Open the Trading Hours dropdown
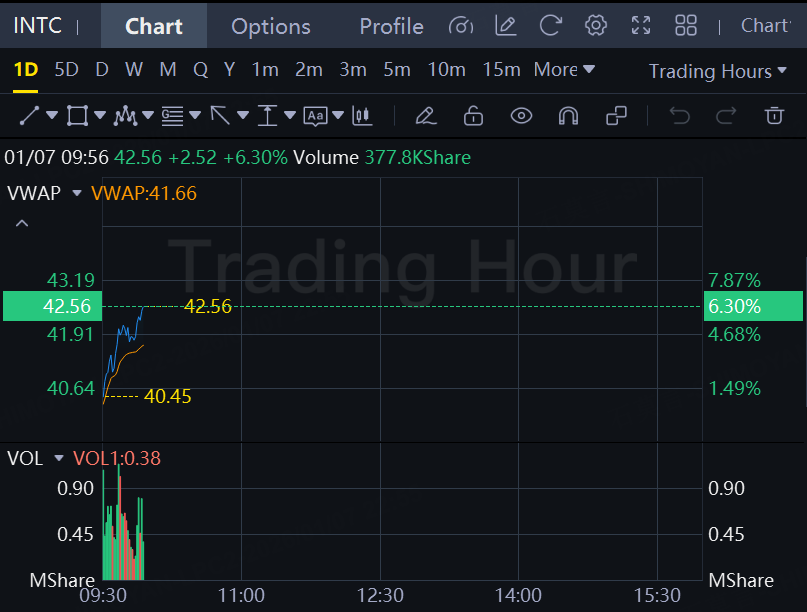807x612 pixels. click(x=717, y=71)
